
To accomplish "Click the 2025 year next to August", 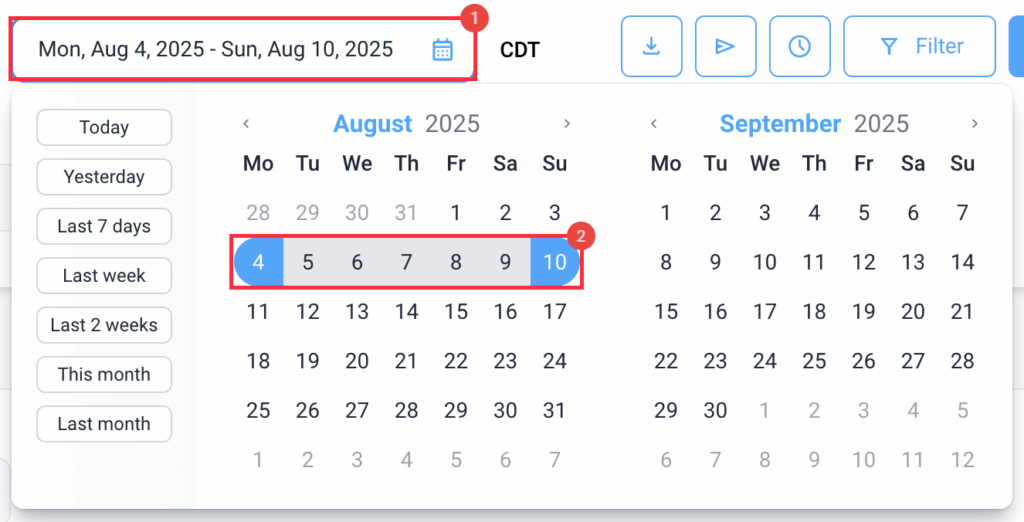I will point(453,123).
